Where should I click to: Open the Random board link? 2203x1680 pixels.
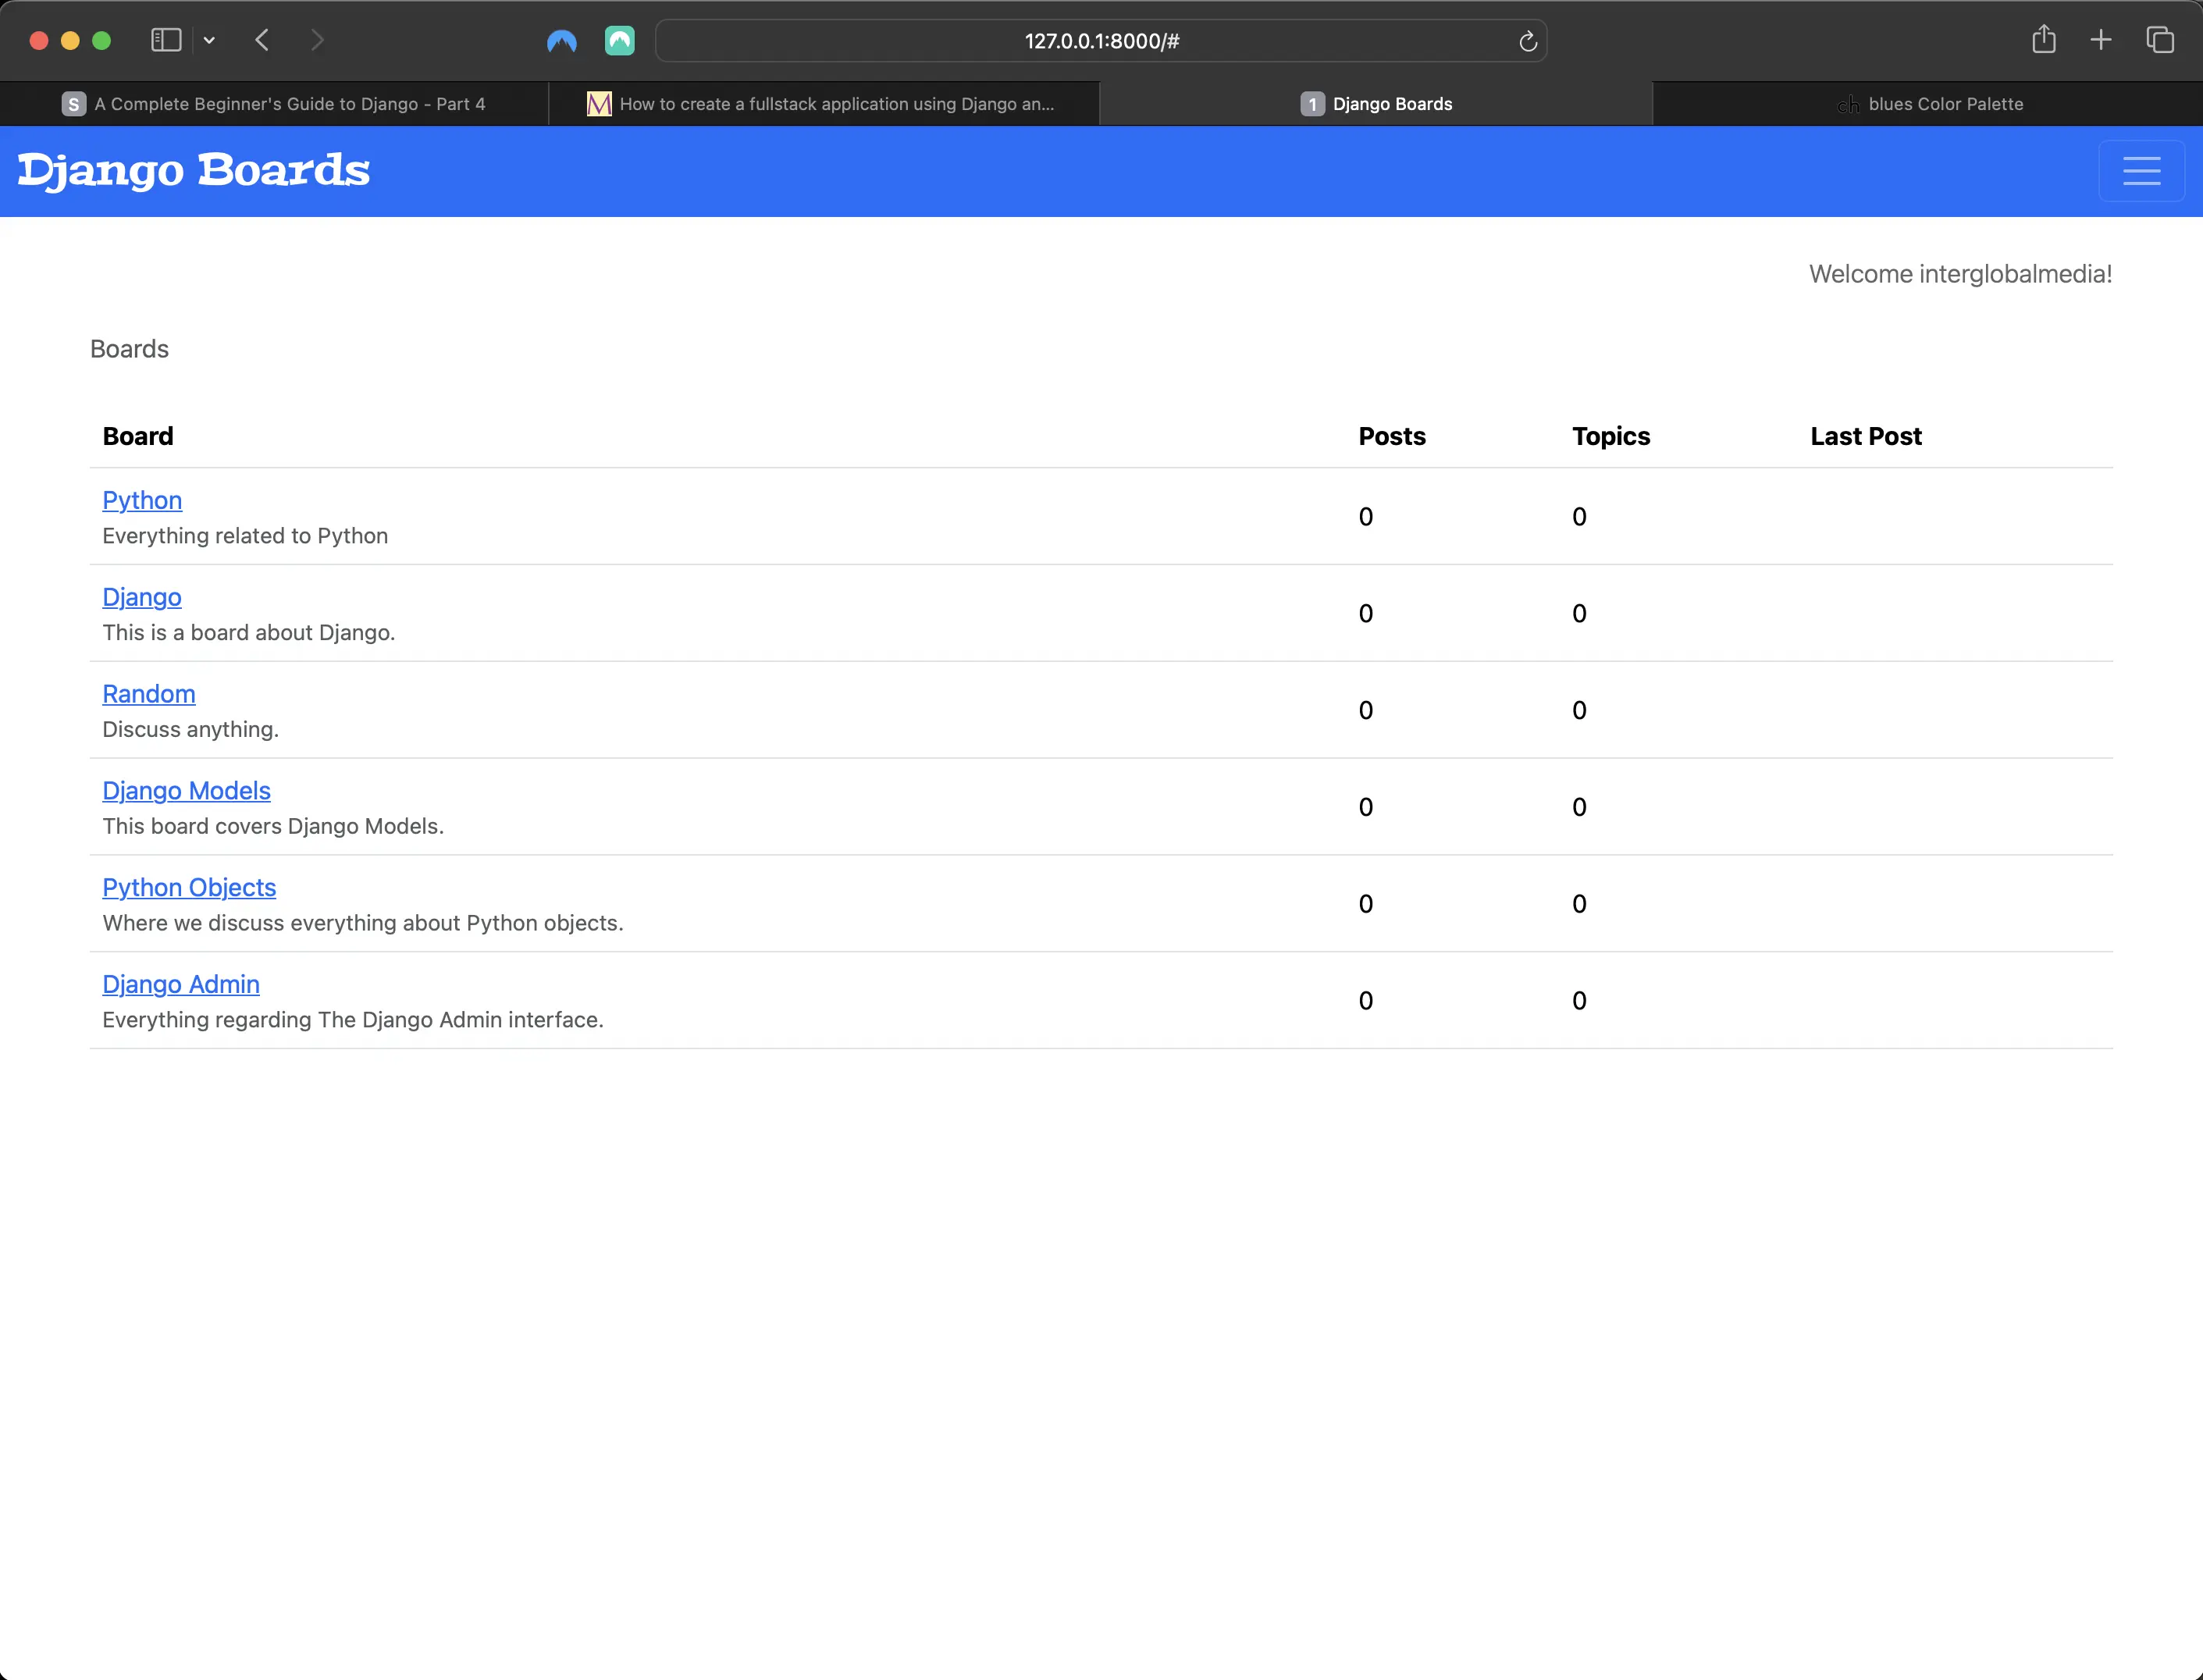point(149,694)
